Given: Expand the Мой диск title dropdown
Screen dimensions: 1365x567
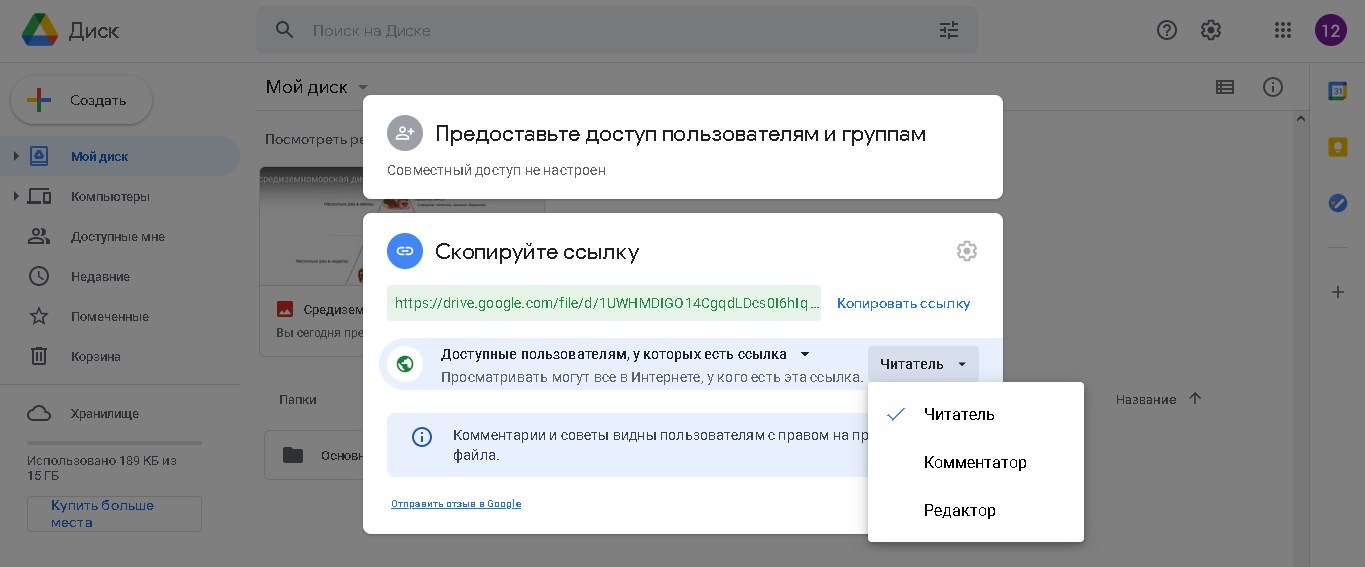Looking at the screenshot, I should click(x=363, y=88).
